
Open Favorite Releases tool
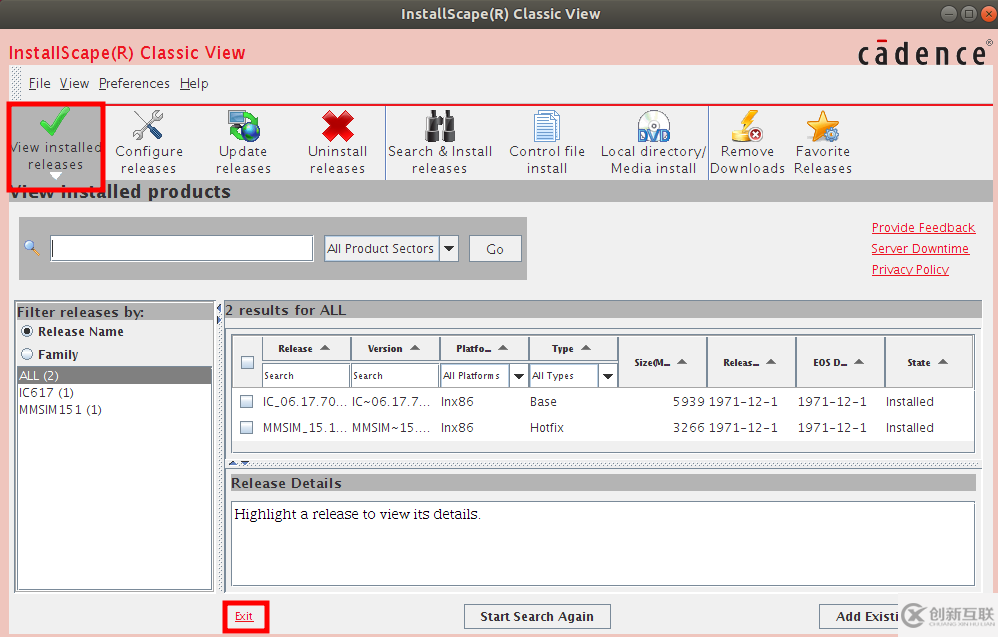click(x=822, y=143)
